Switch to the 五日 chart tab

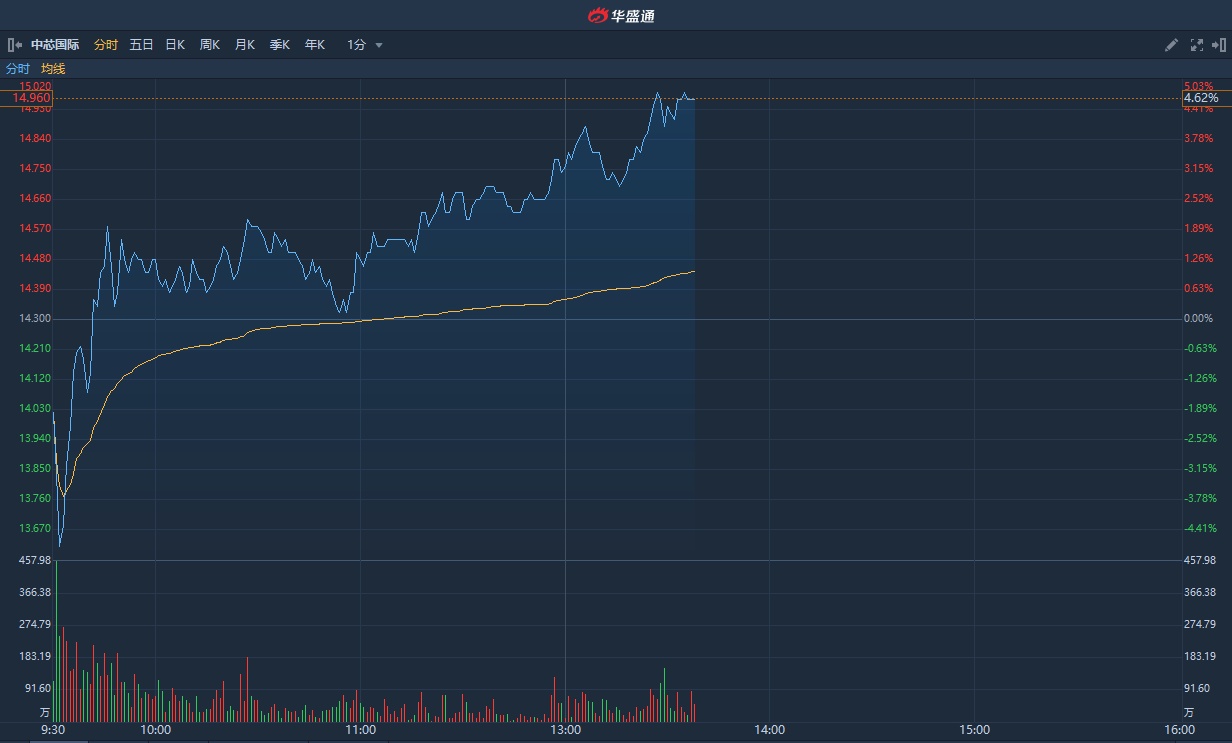tap(141, 45)
